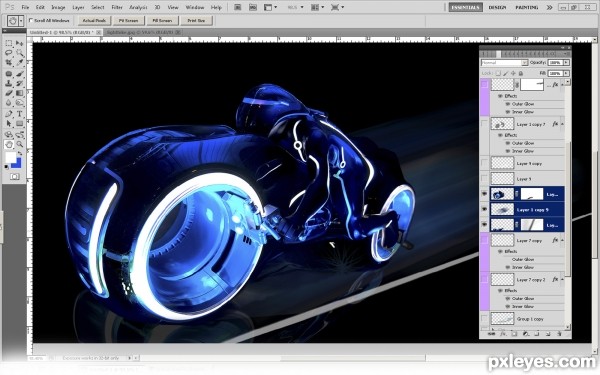Select the Eraser tool
Image resolution: width=600 pixels, height=375 pixels.
[x=8, y=93]
